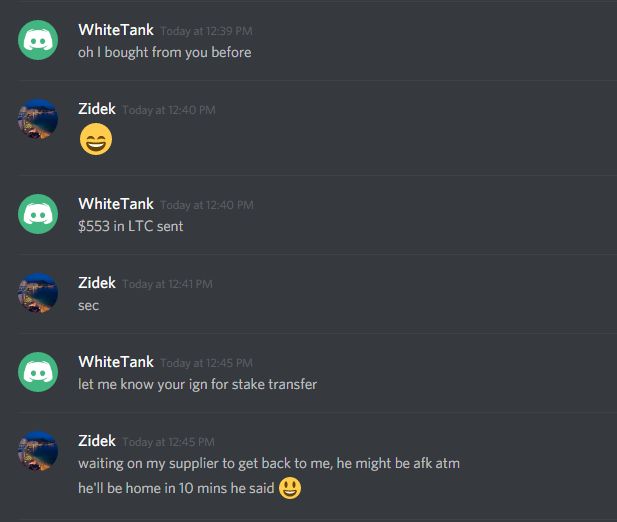Open Zidek username at 12:40 PM
This screenshot has width=617, height=522.
coord(97,109)
